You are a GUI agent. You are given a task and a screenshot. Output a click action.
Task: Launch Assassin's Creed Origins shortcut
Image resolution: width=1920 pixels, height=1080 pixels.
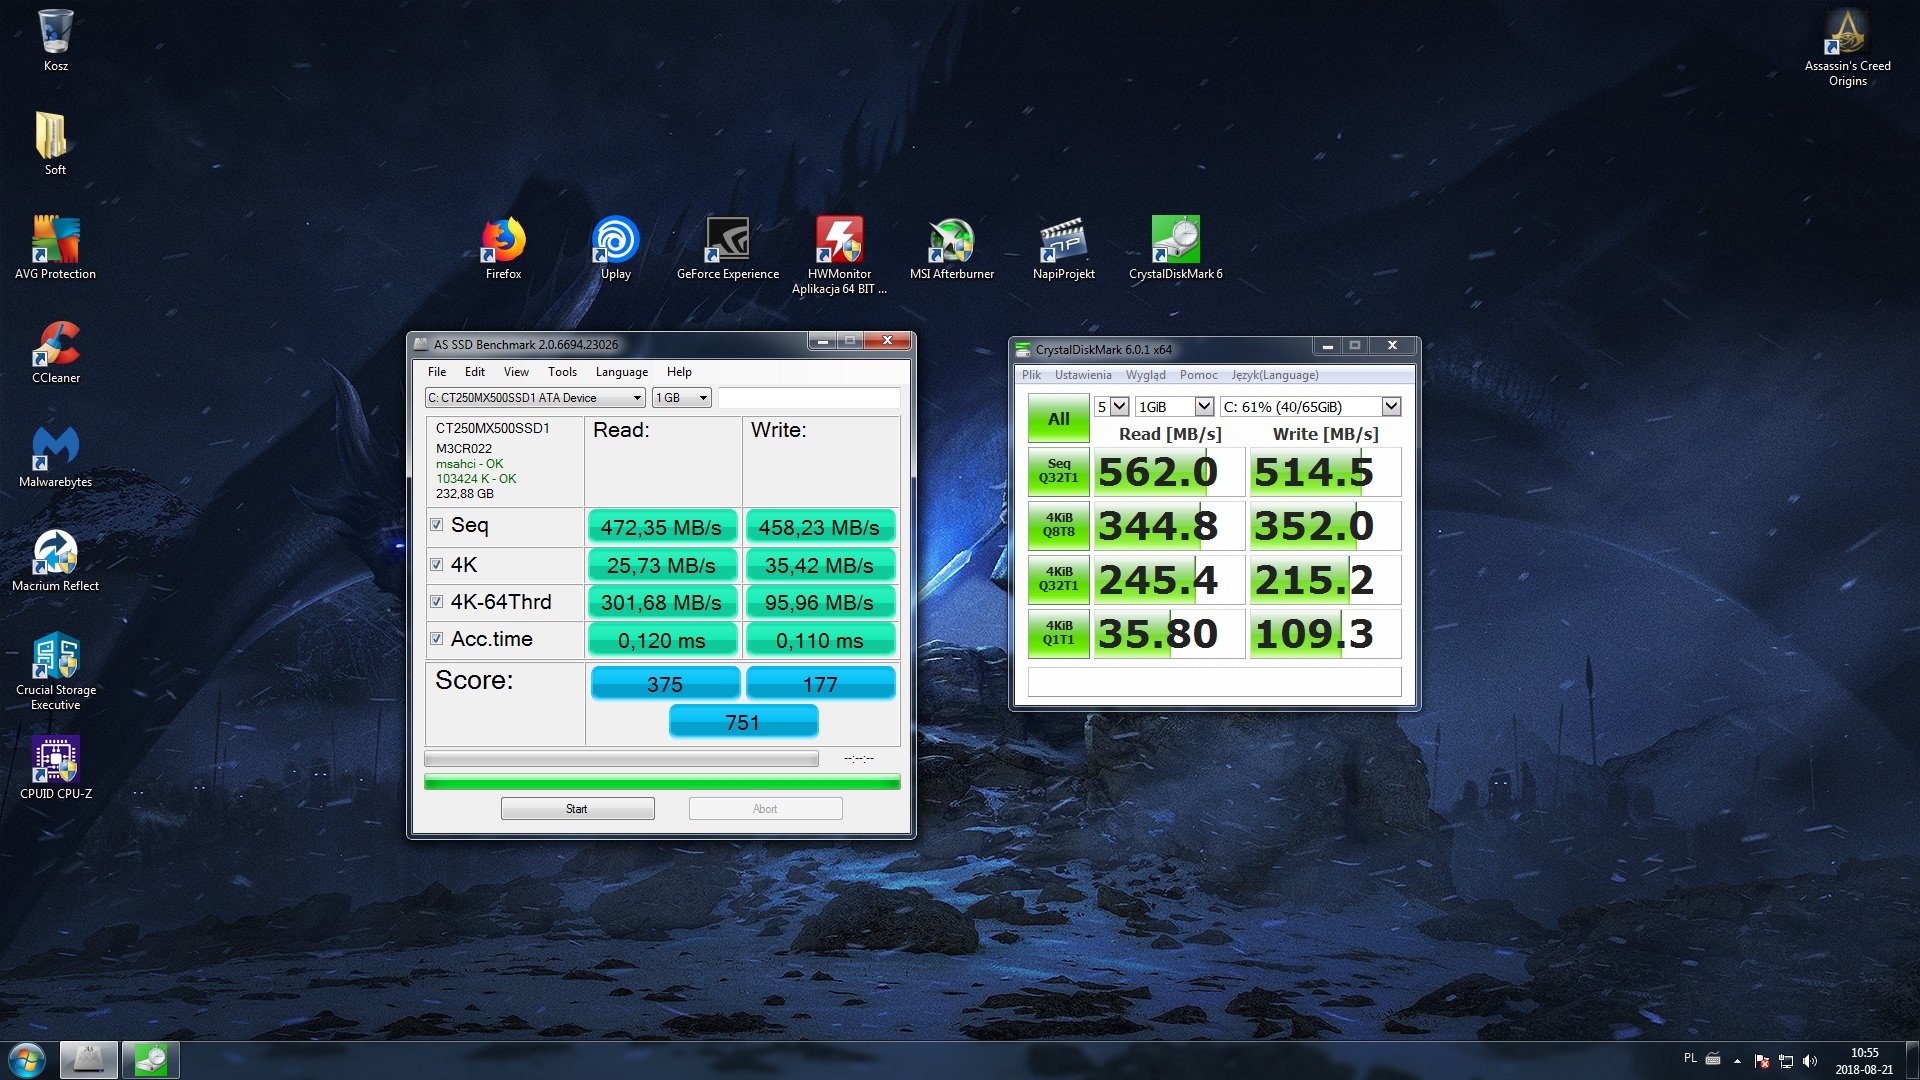(1847, 48)
